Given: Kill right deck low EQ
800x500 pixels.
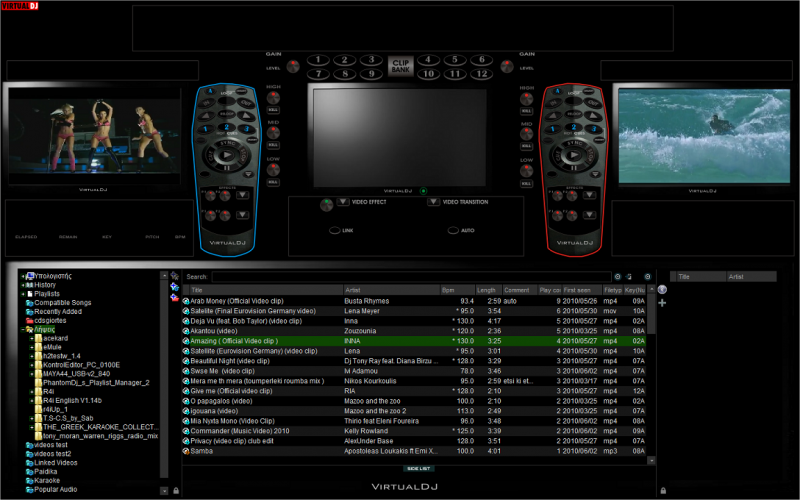Looking at the screenshot, I should click(526, 183).
